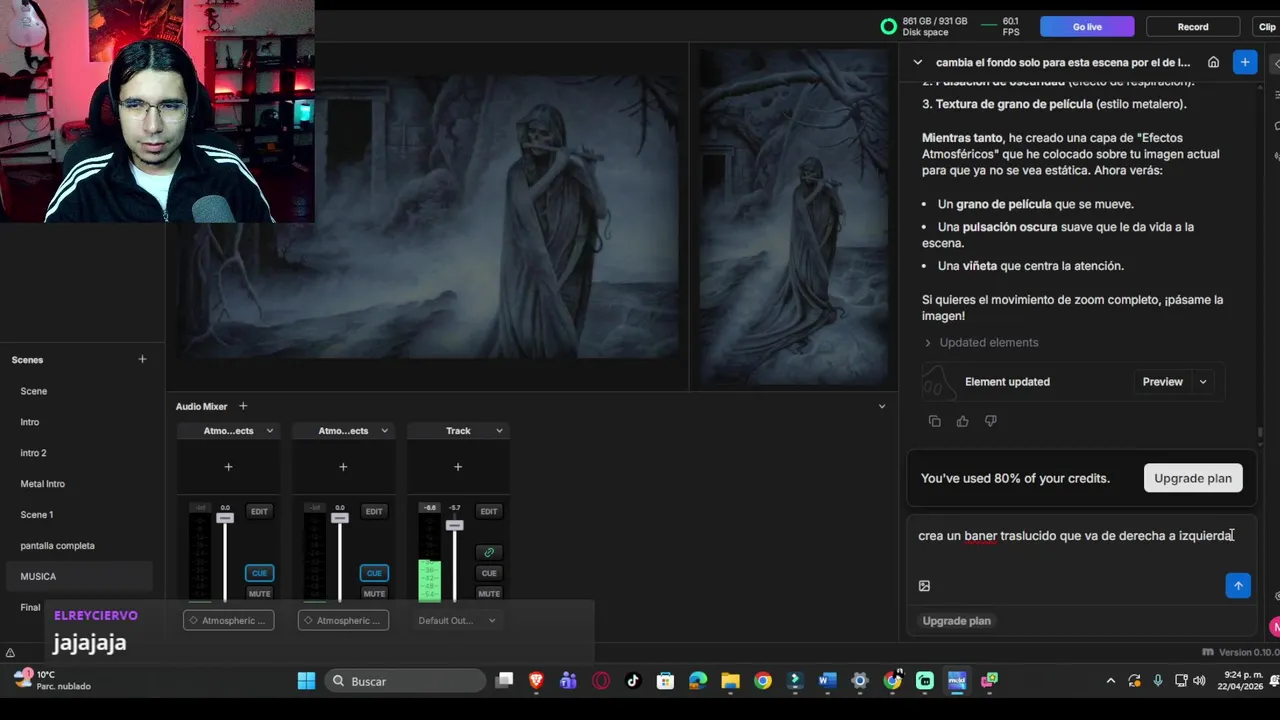This screenshot has height=720, width=1280.
Task: Collapse the Audio Mixer panel
Action: (881, 406)
